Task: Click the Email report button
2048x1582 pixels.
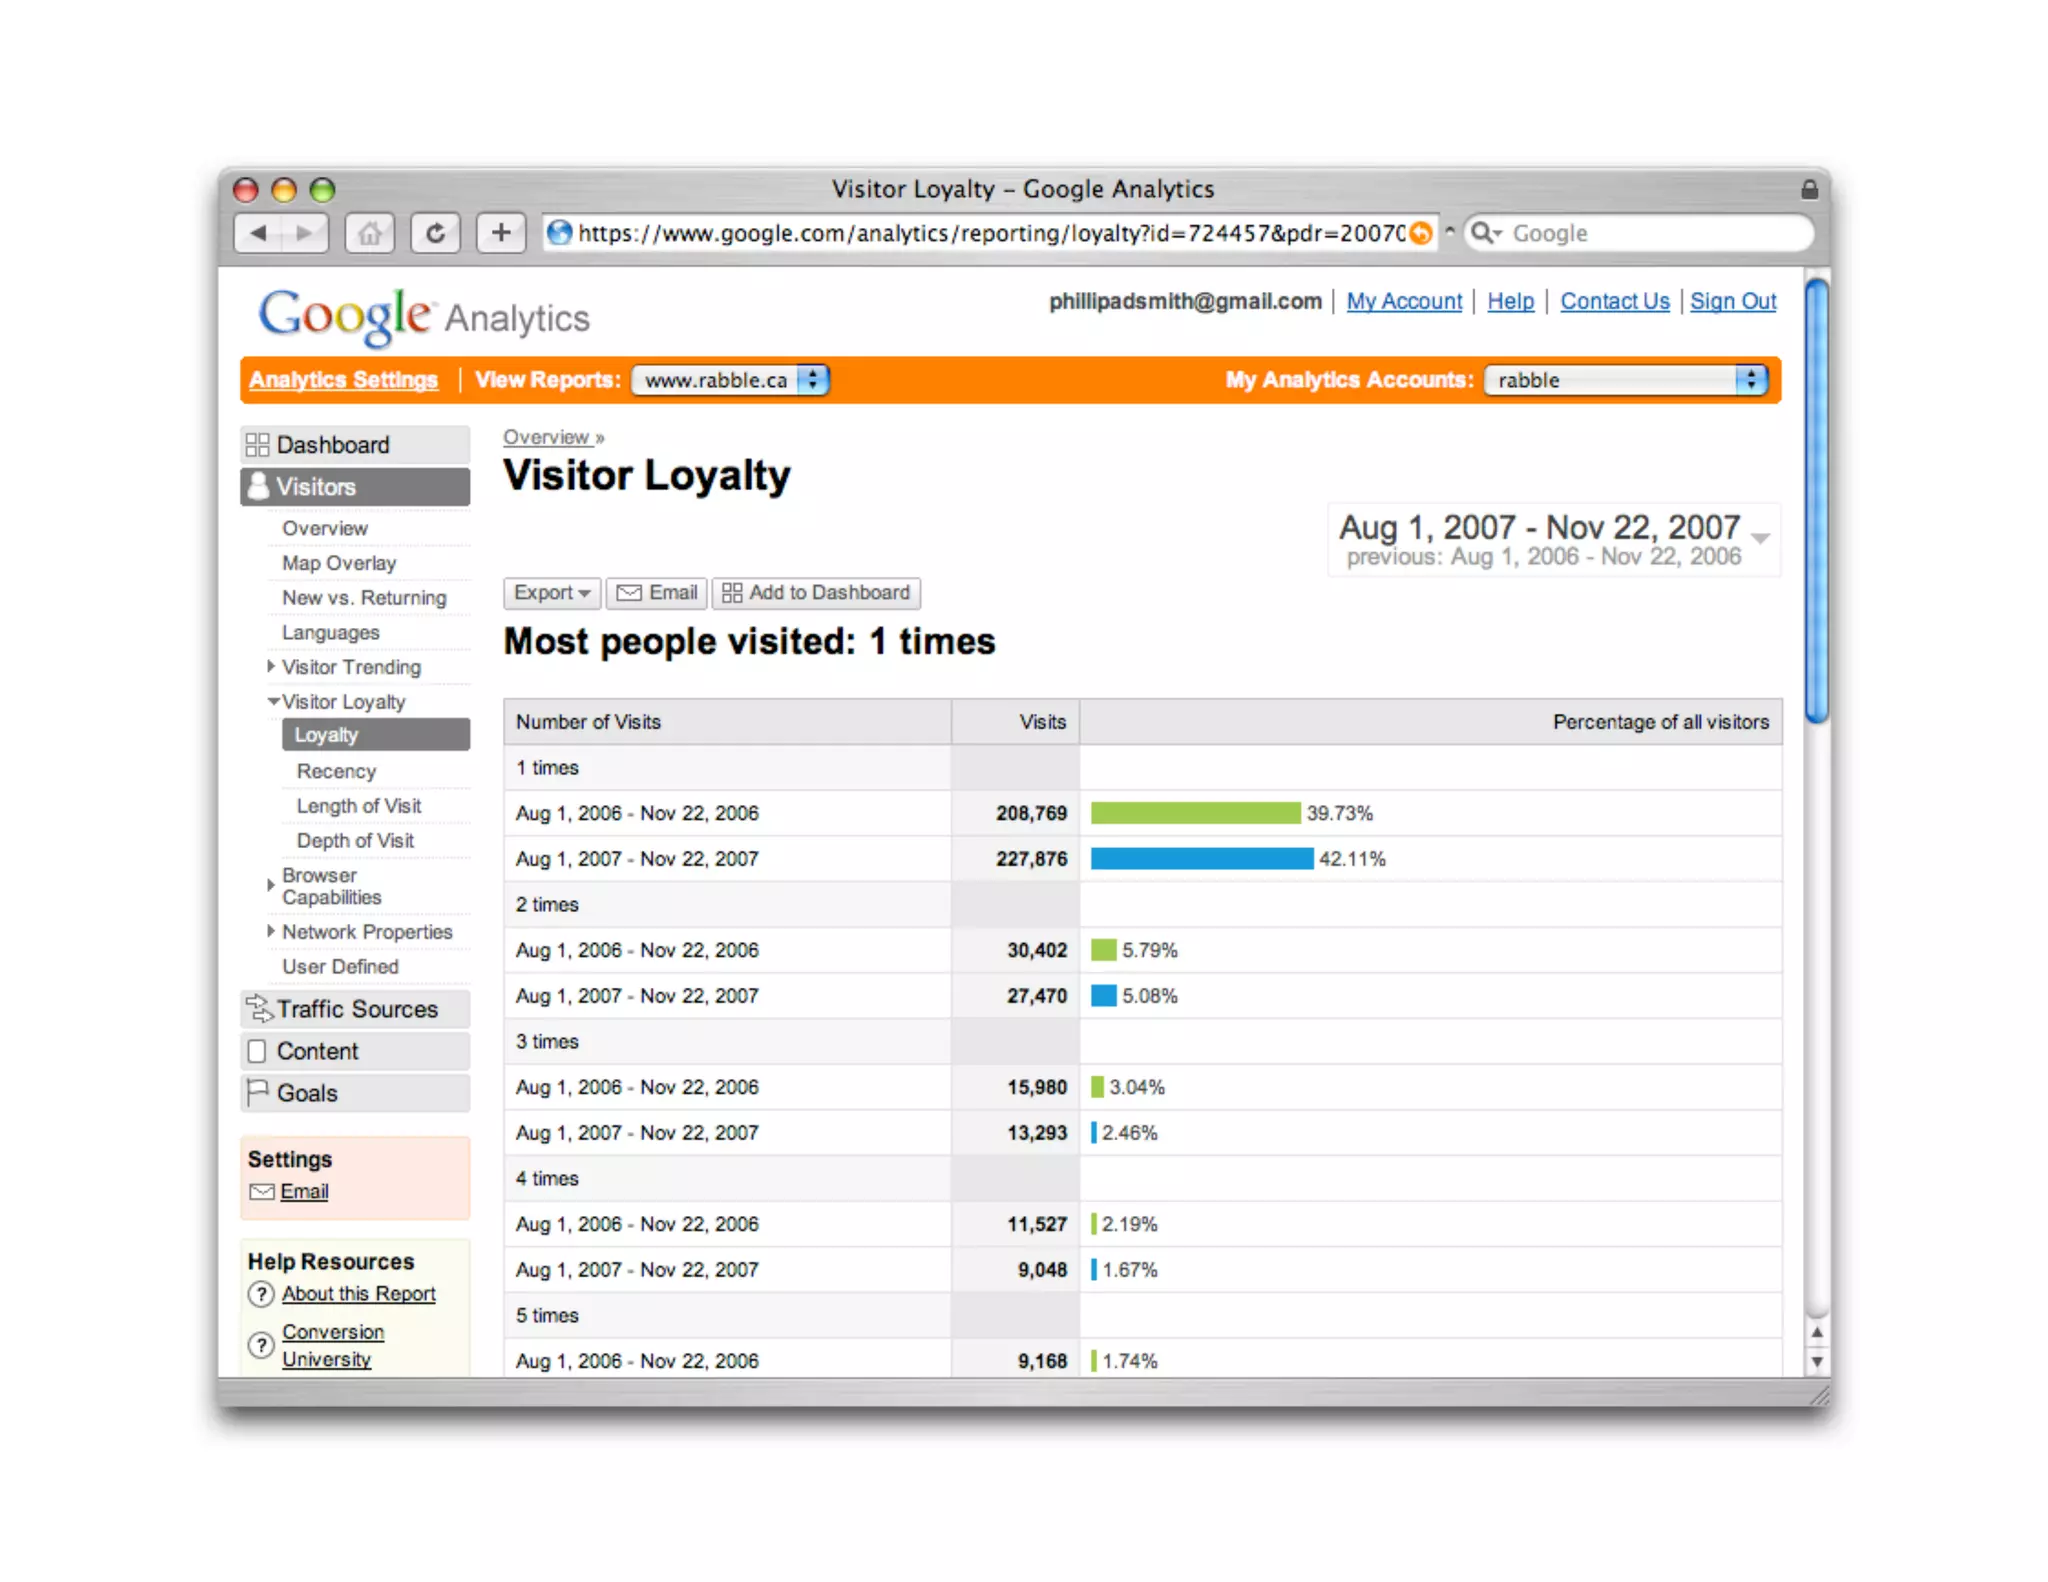Action: click(x=657, y=593)
